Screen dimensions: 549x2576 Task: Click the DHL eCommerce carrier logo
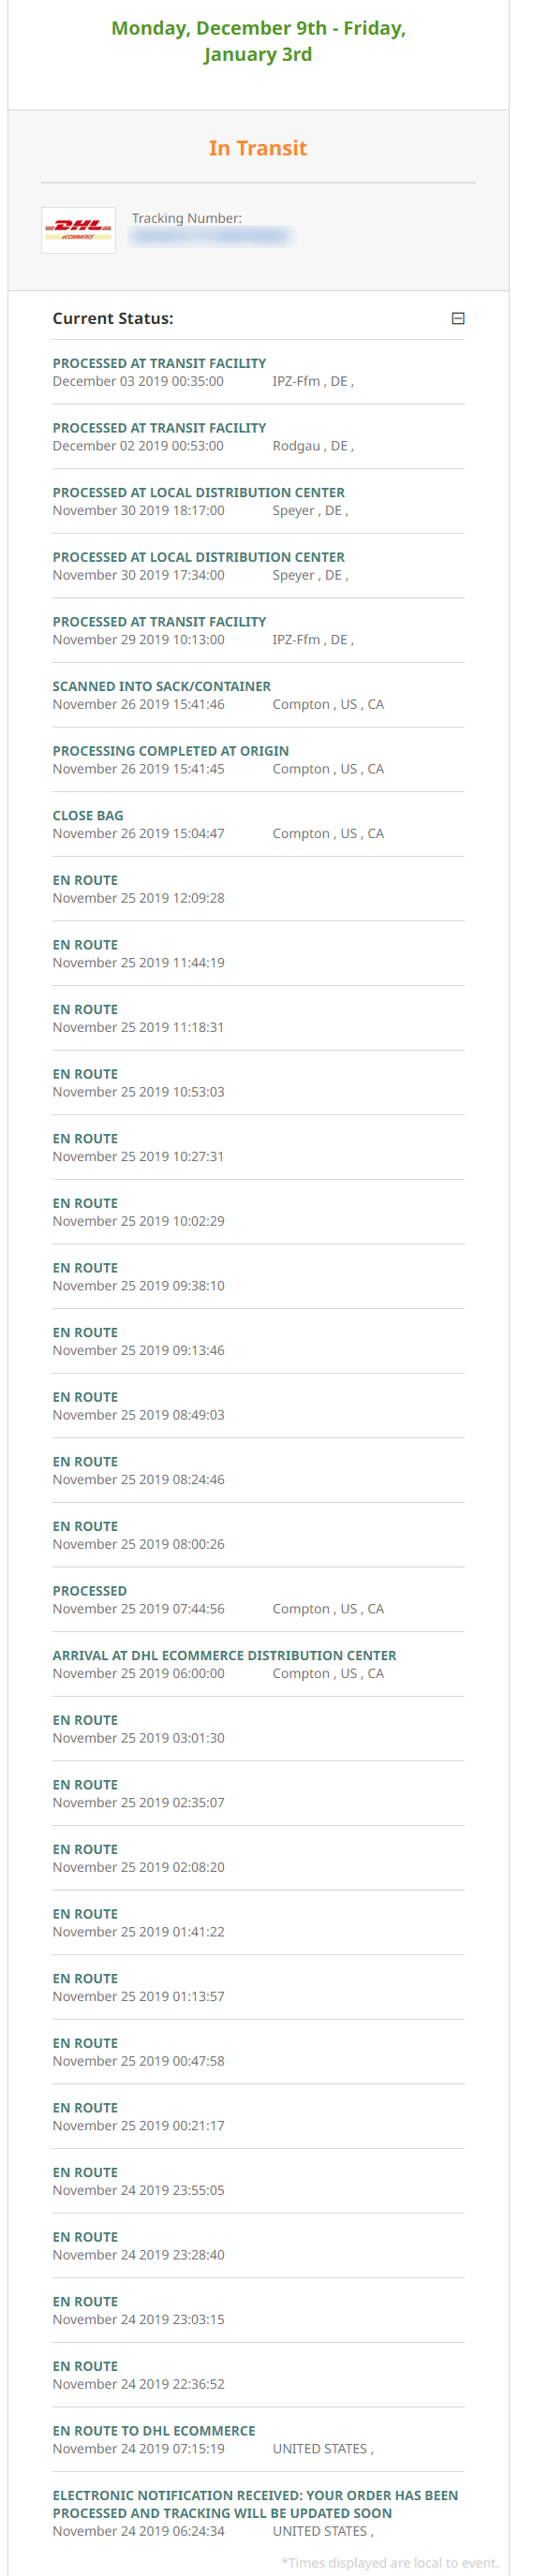click(78, 230)
